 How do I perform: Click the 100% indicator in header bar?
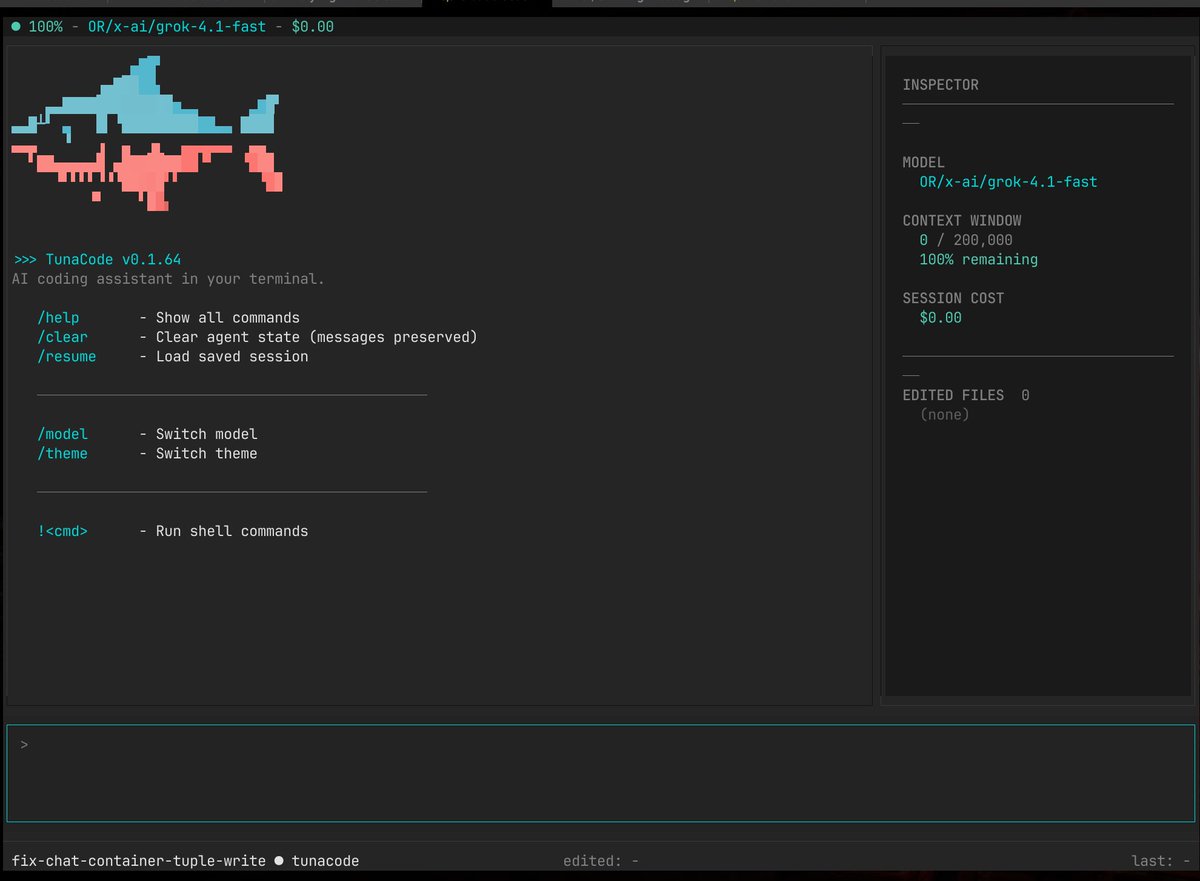pyautogui.click(x=45, y=27)
